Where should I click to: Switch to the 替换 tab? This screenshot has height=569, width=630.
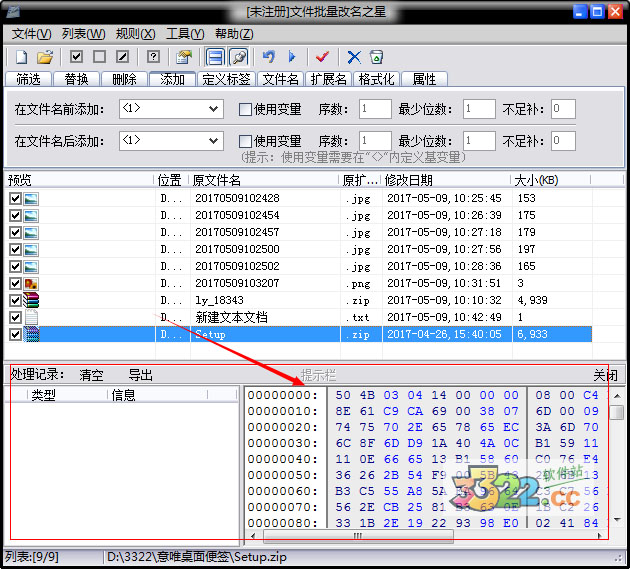click(x=76, y=79)
